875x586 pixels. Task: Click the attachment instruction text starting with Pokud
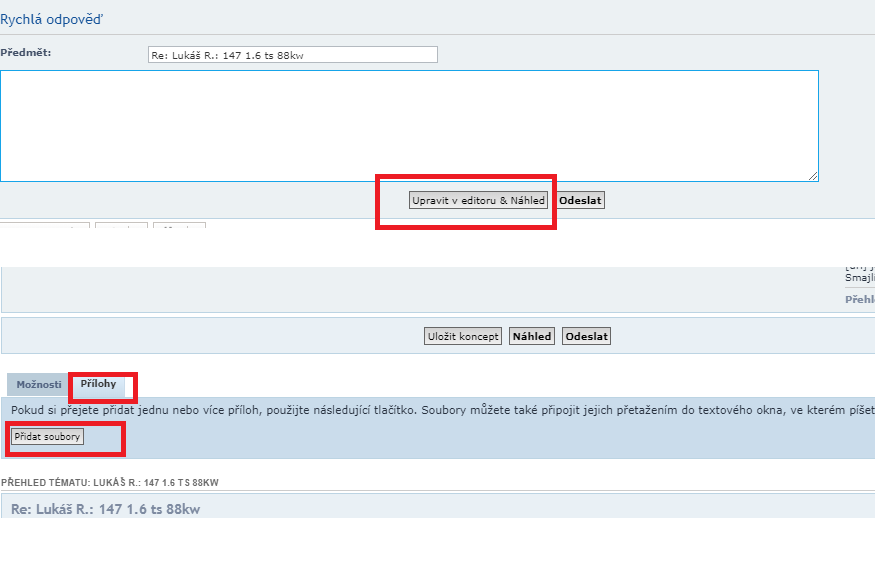click(x=400, y=410)
